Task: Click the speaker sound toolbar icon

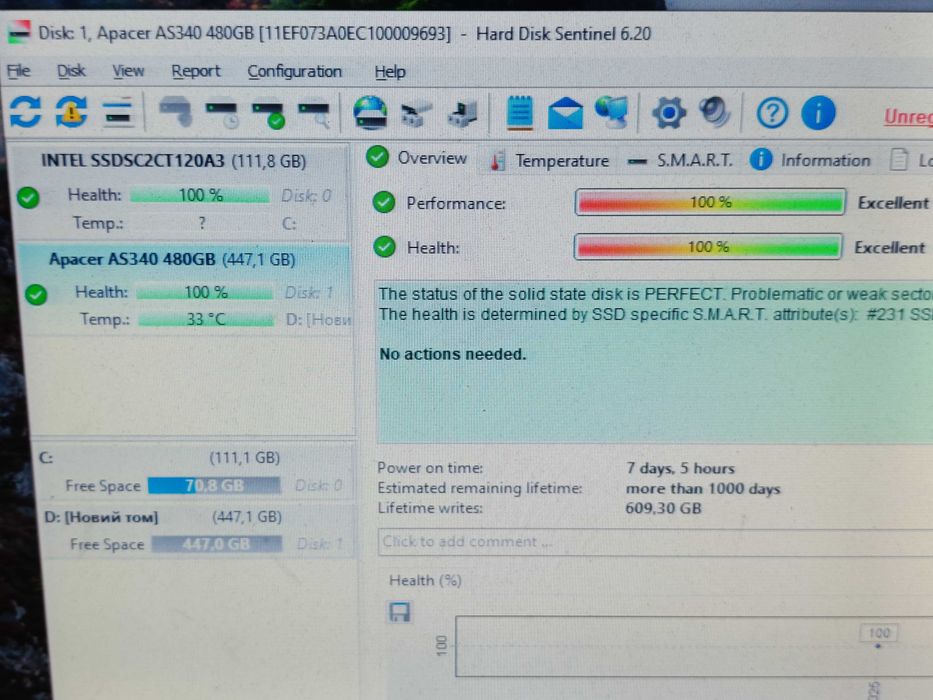Action: pyautogui.click(x=715, y=112)
